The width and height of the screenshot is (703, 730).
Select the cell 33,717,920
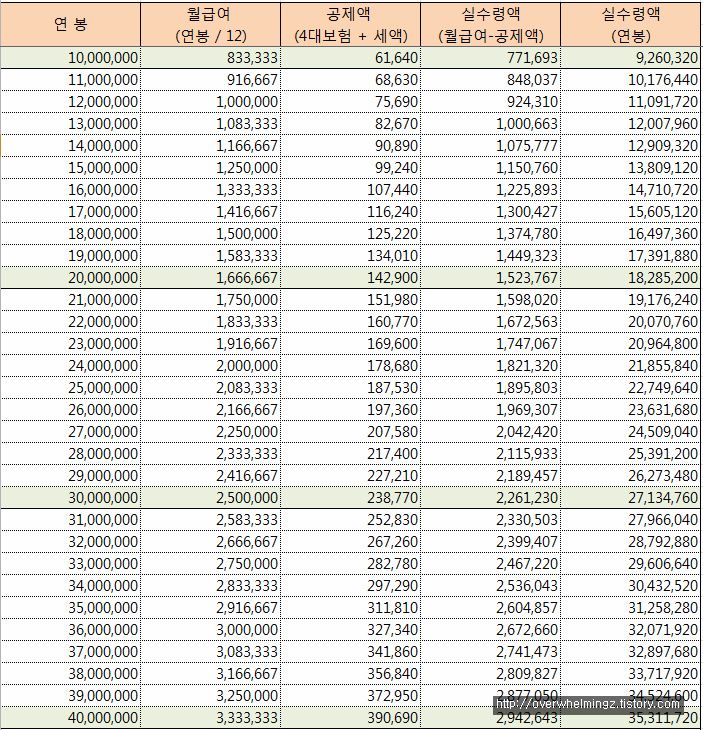click(x=631, y=673)
